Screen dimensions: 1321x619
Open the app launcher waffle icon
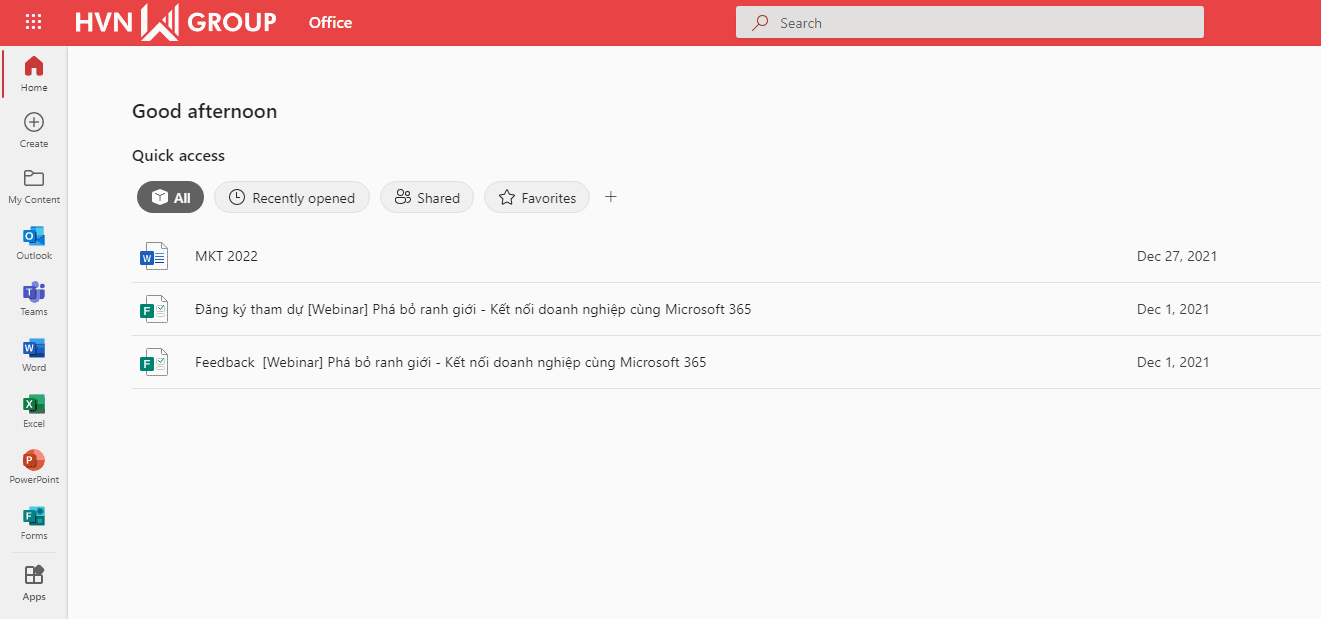[x=33, y=22]
